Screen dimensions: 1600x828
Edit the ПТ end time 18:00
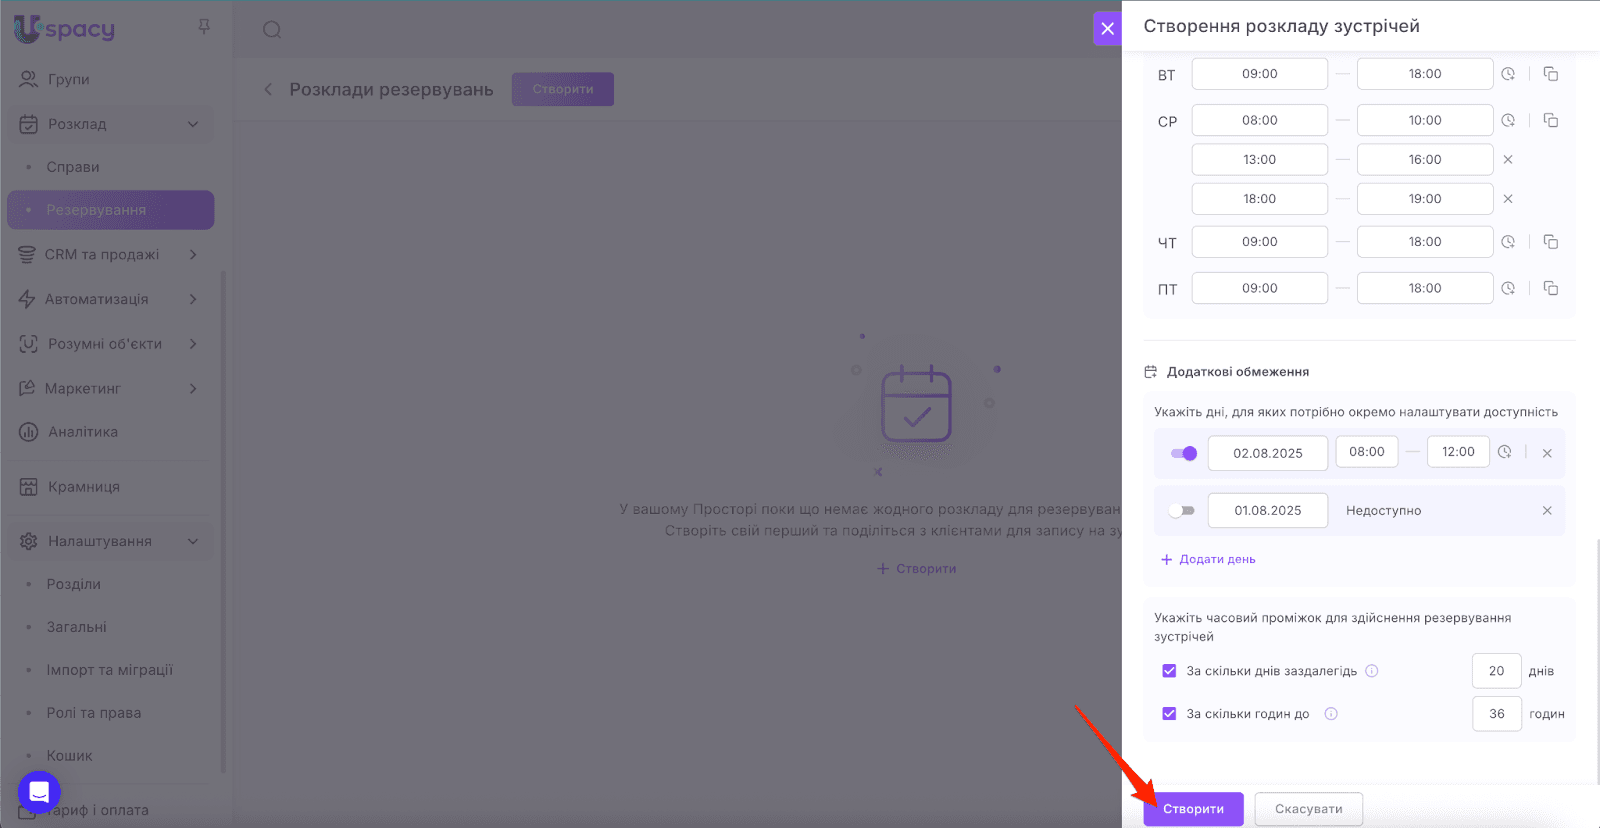pyautogui.click(x=1425, y=288)
